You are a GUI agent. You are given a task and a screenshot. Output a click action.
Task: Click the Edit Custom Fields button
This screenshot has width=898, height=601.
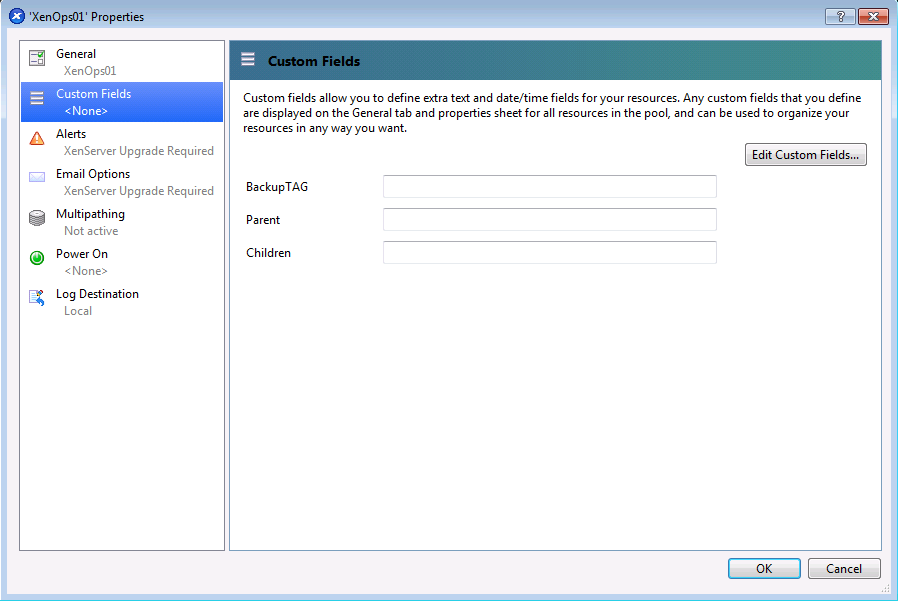click(x=805, y=155)
